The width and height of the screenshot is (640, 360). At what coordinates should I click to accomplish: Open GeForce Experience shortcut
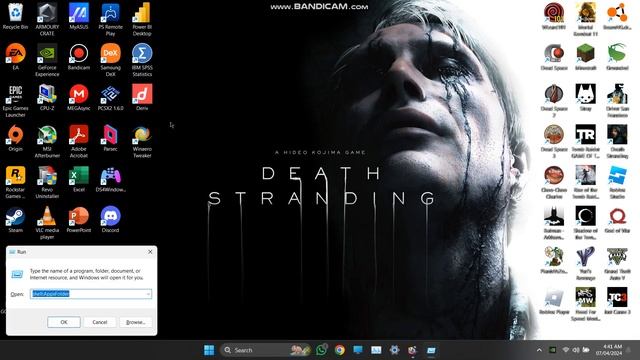47,60
